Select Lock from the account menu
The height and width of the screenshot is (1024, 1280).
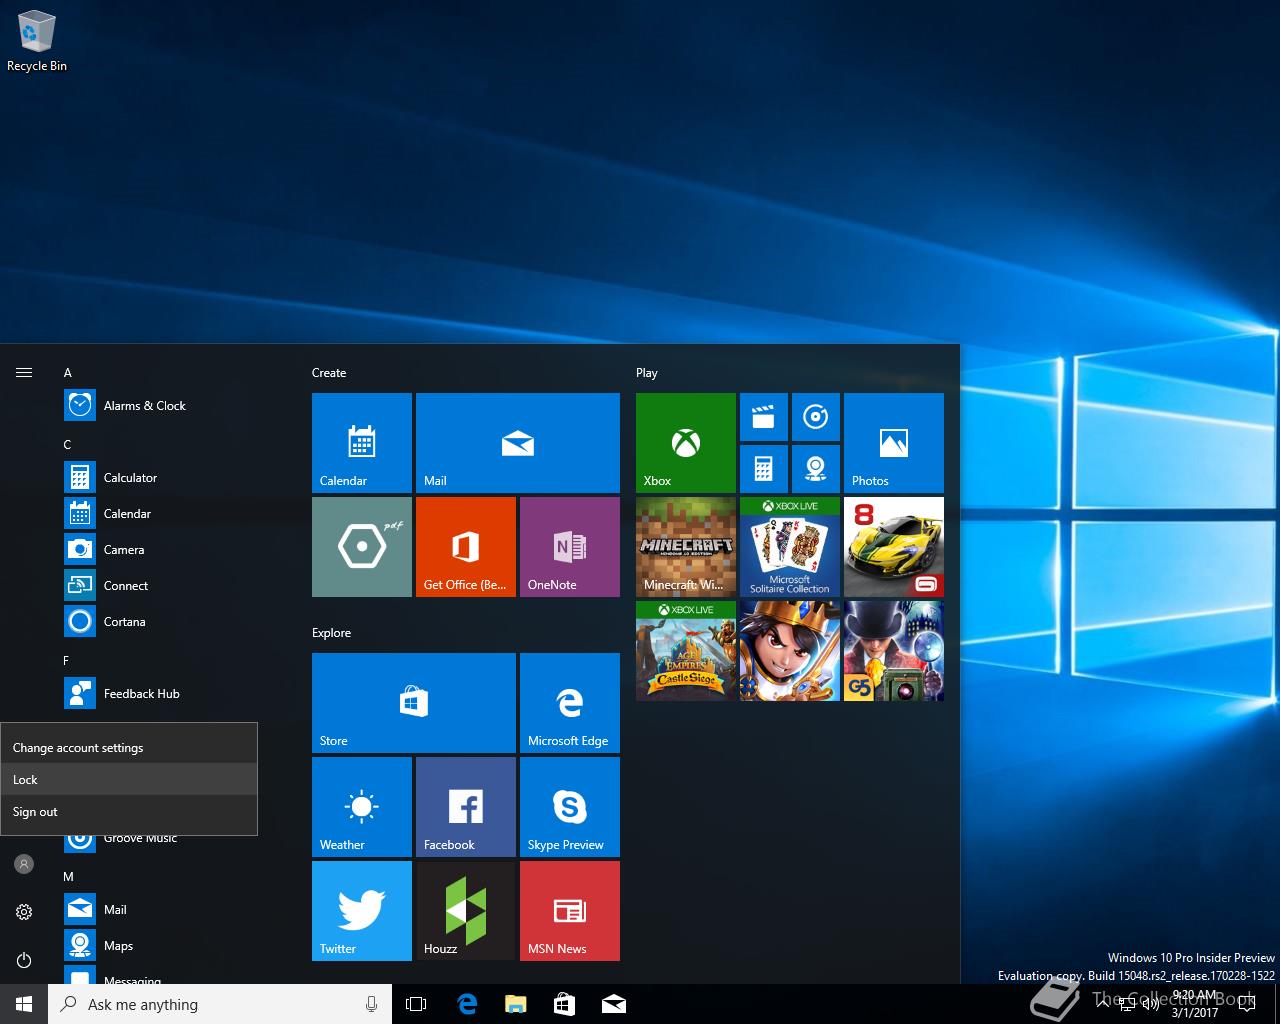(26, 780)
